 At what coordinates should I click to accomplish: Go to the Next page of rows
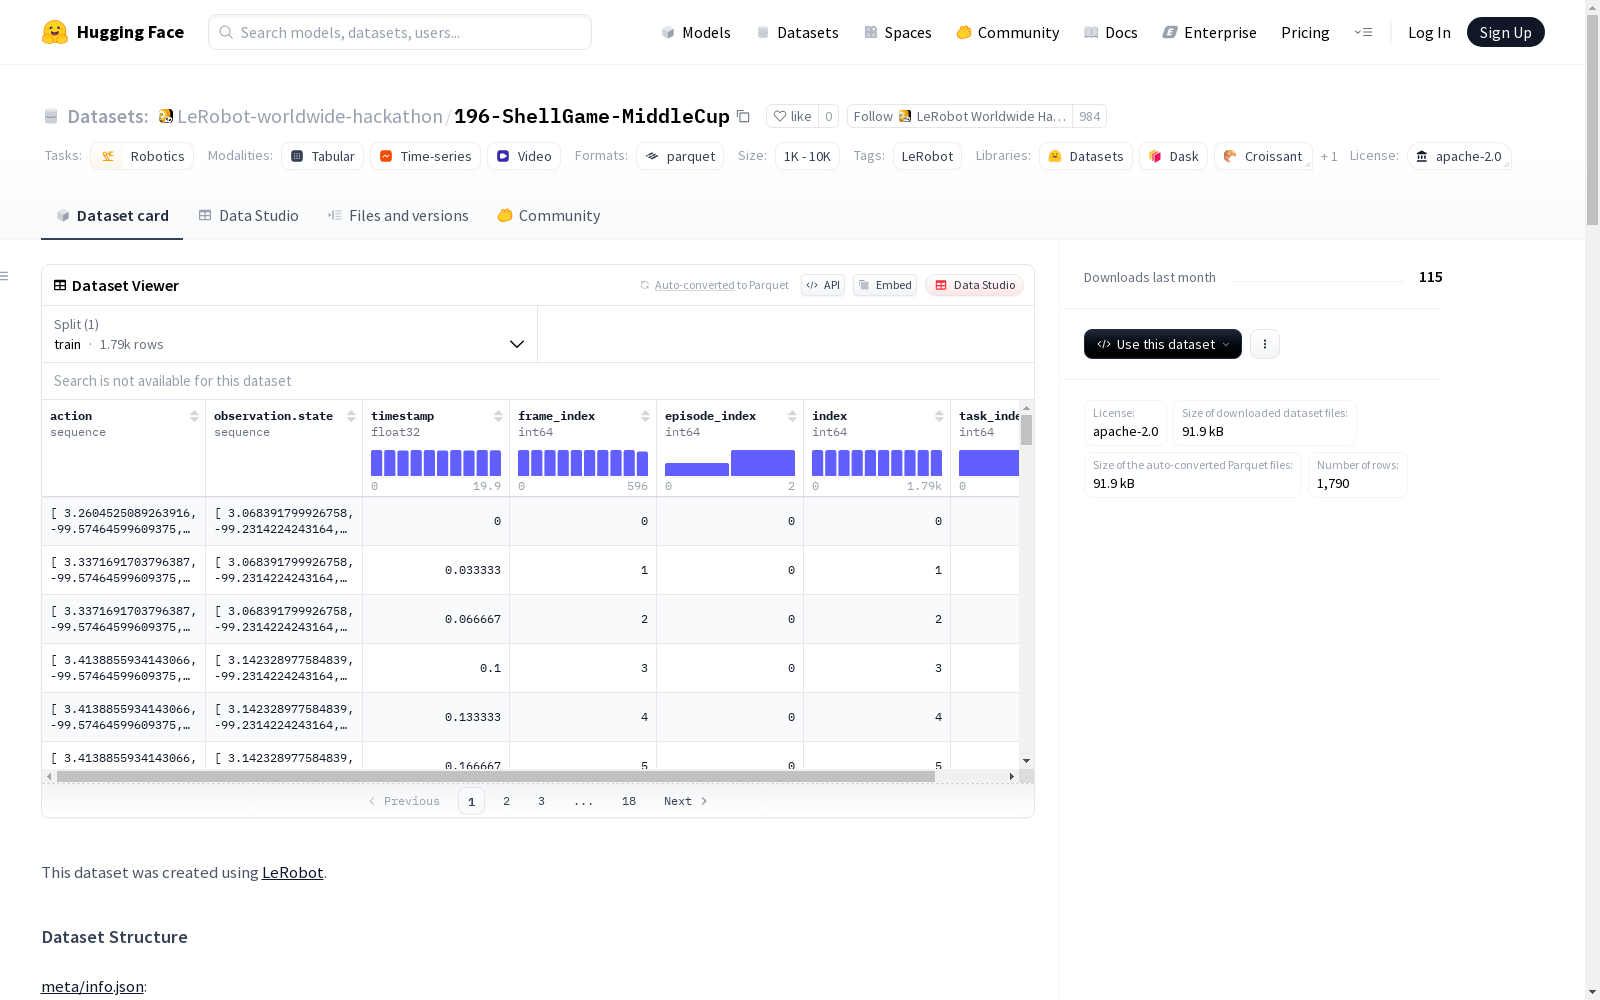686,801
